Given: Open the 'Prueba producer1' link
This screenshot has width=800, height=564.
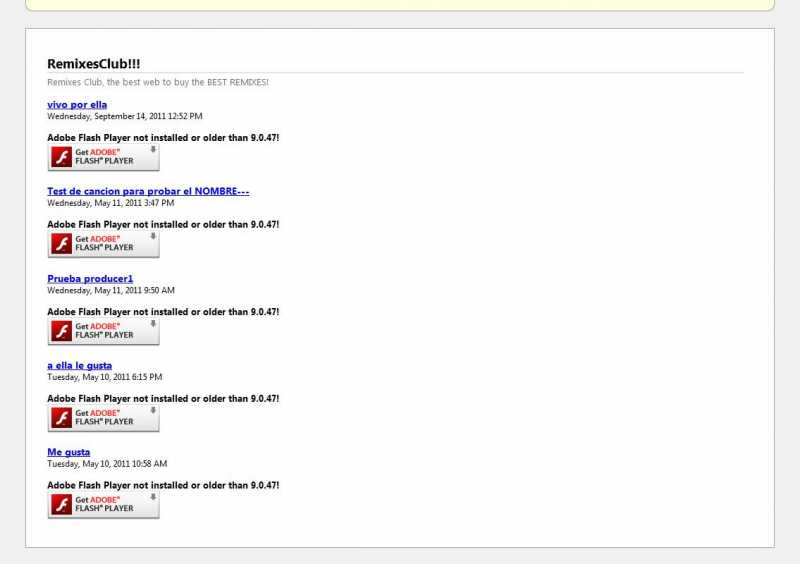Looking at the screenshot, I should tap(90, 279).
